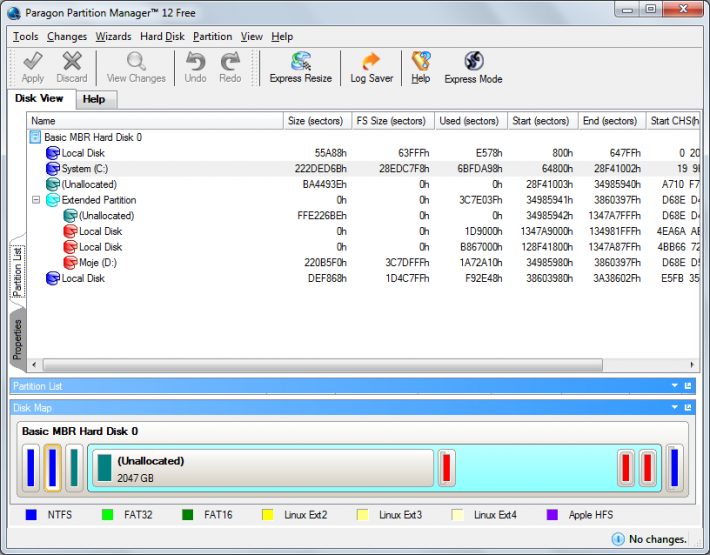
Task: Open the Wizards menu
Action: 113,37
